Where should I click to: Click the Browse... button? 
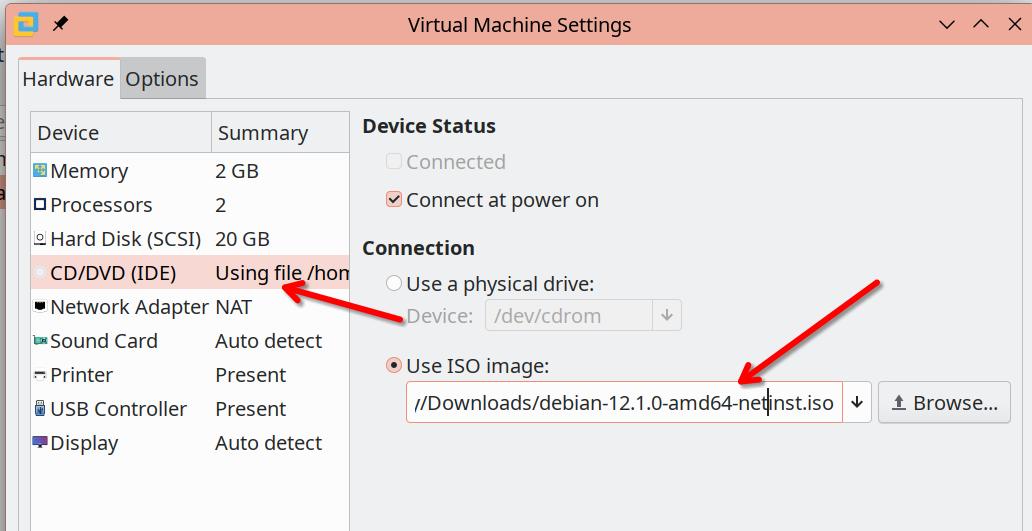tap(944, 402)
